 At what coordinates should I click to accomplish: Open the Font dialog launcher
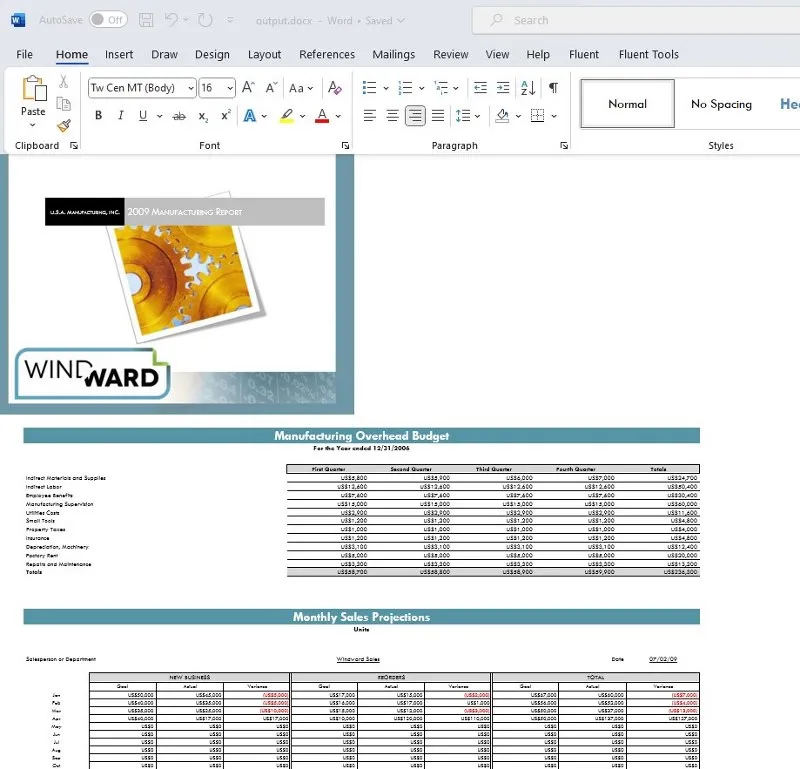[345, 146]
